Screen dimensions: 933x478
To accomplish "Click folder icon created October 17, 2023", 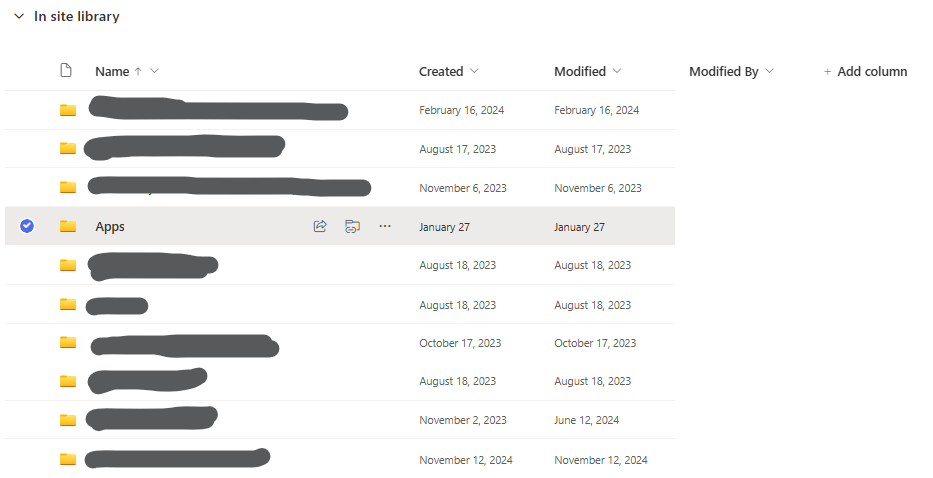I will pyautogui.click(x=68, y=343).
